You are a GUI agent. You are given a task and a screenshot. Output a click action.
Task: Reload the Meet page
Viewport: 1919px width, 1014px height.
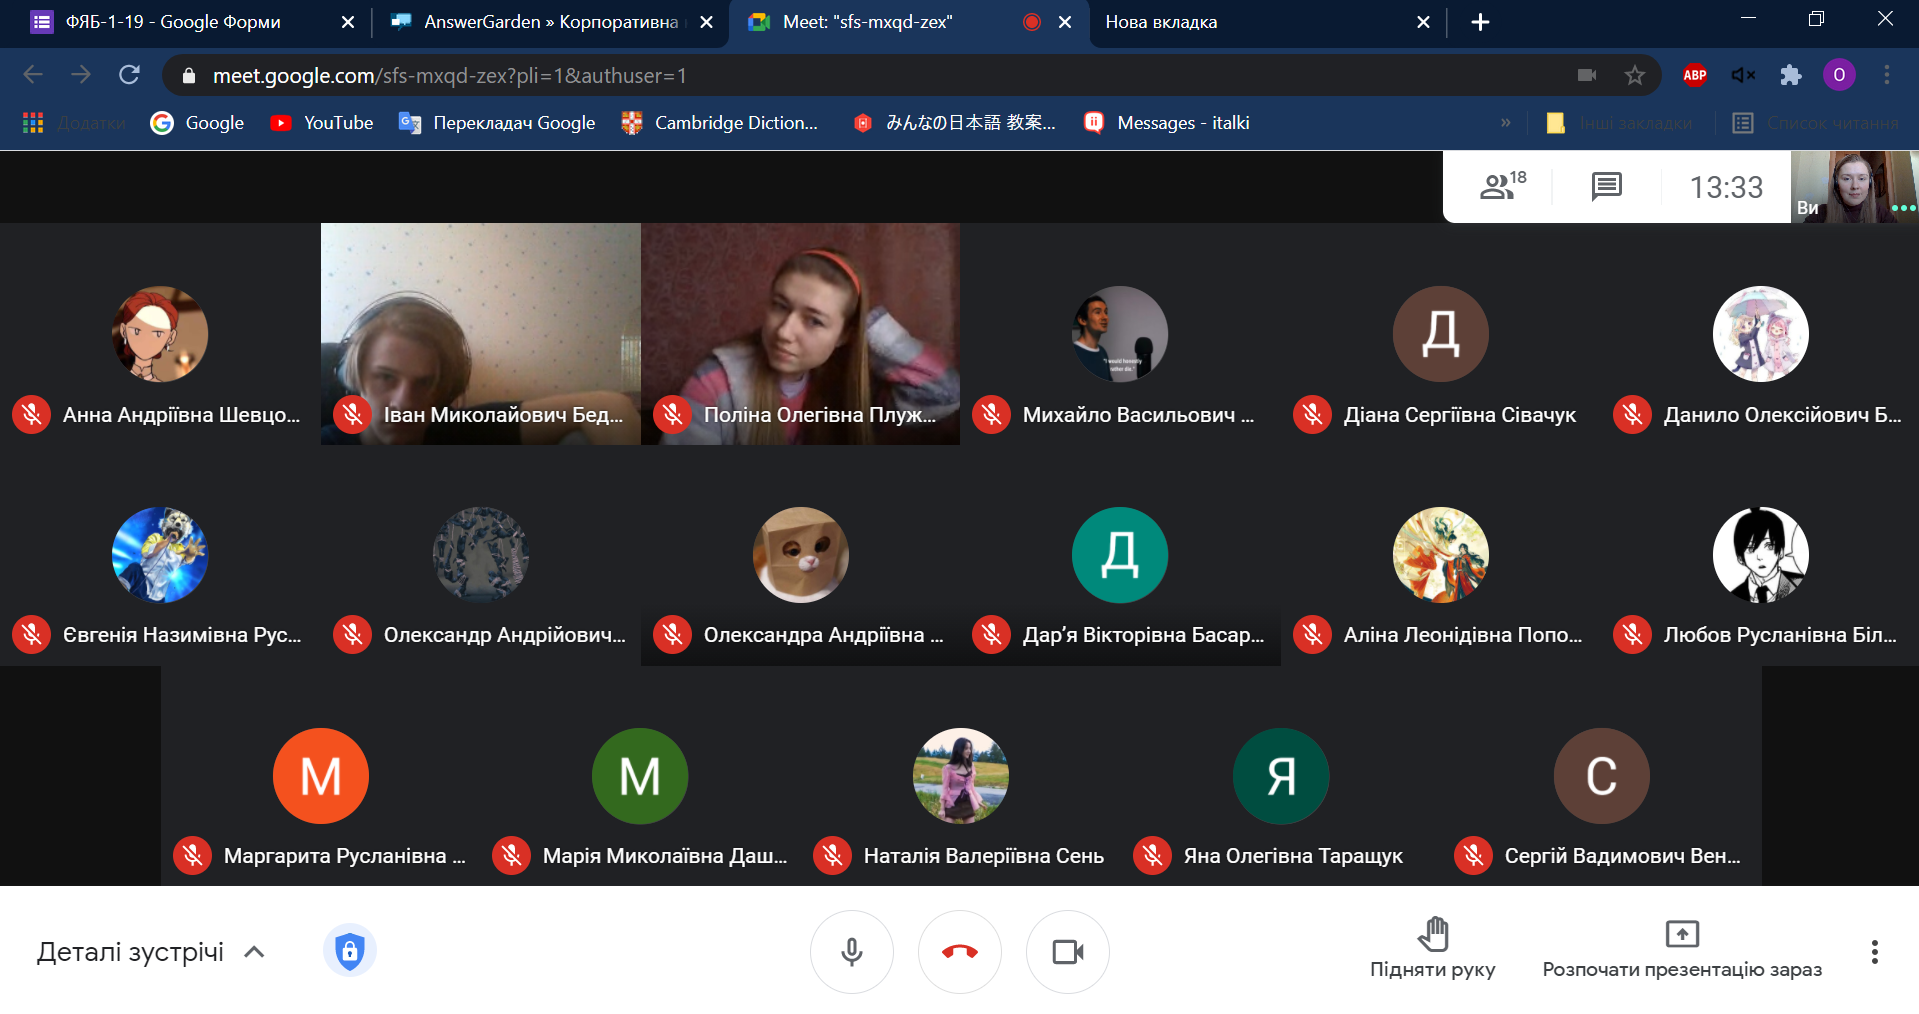129,75
